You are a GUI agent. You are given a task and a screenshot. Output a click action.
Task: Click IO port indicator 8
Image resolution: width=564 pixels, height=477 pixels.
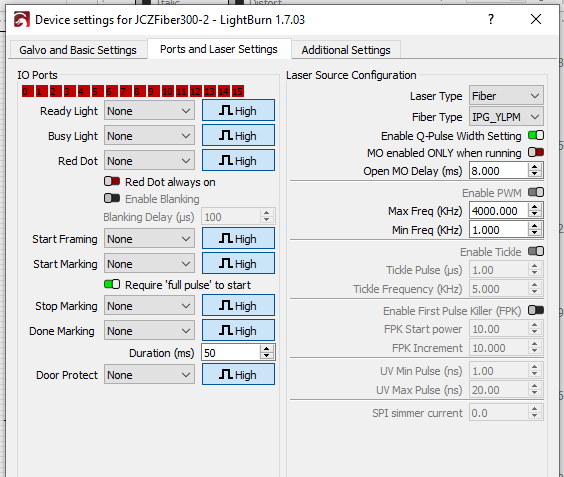(140, 91)
